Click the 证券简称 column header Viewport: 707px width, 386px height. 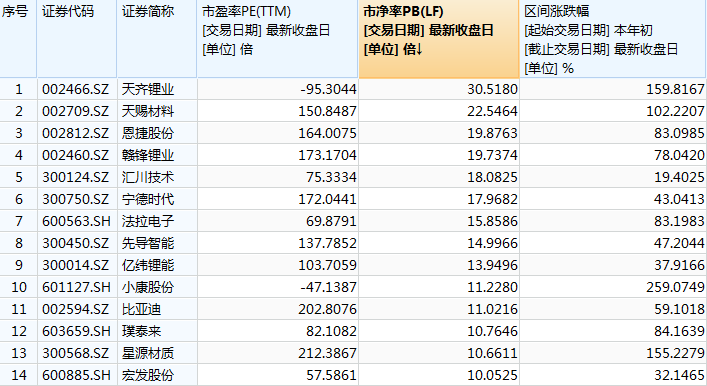(x=157, y=39)
